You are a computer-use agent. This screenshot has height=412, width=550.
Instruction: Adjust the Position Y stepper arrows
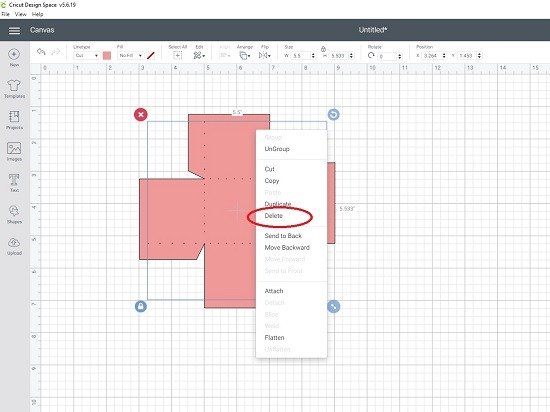[479, 56]
